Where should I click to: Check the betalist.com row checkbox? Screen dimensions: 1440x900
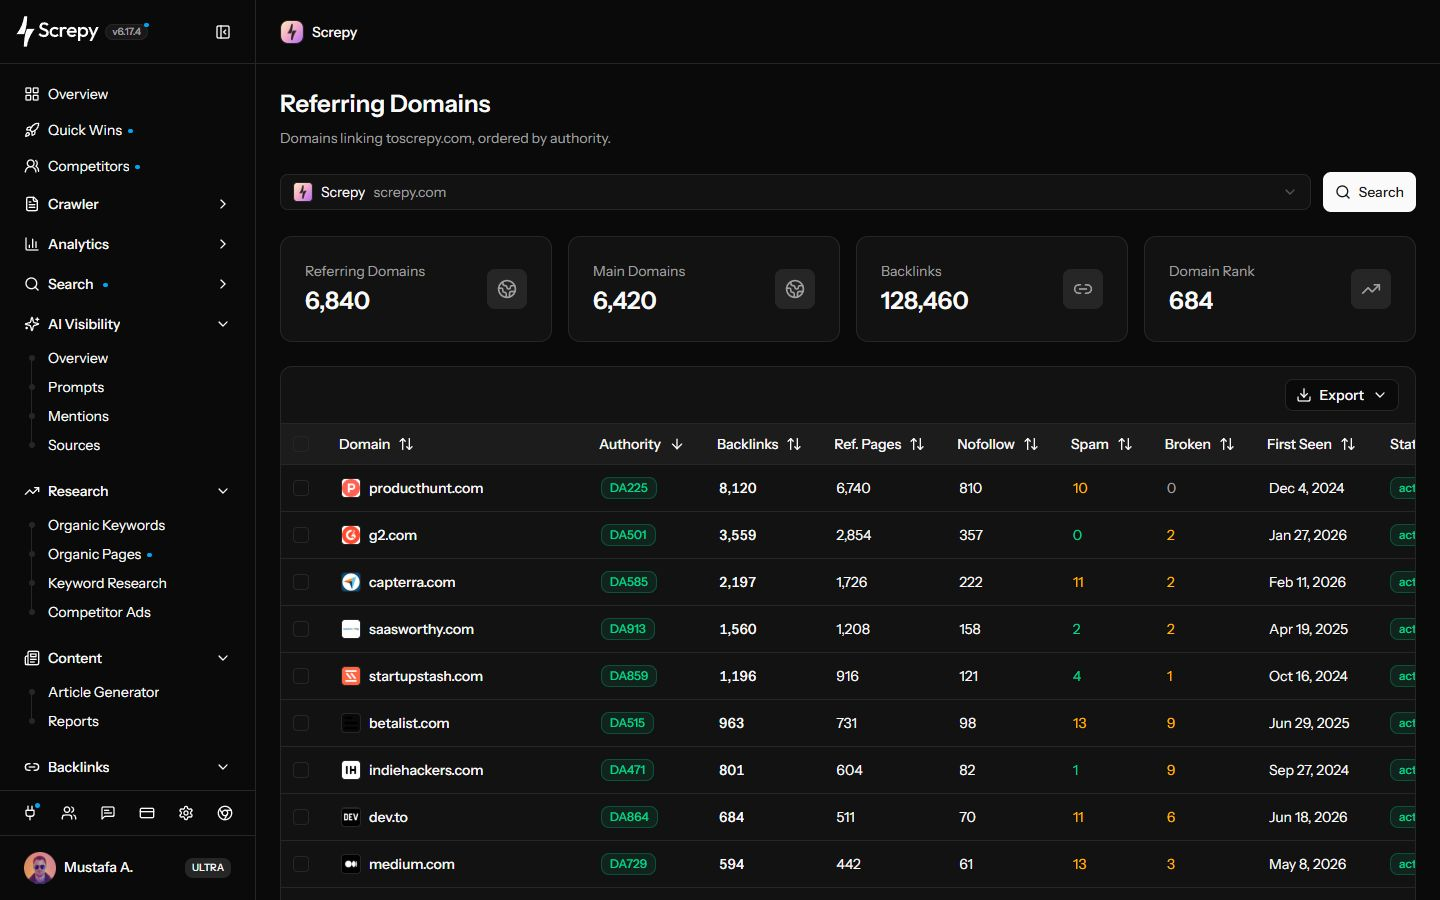coord(301,723)
